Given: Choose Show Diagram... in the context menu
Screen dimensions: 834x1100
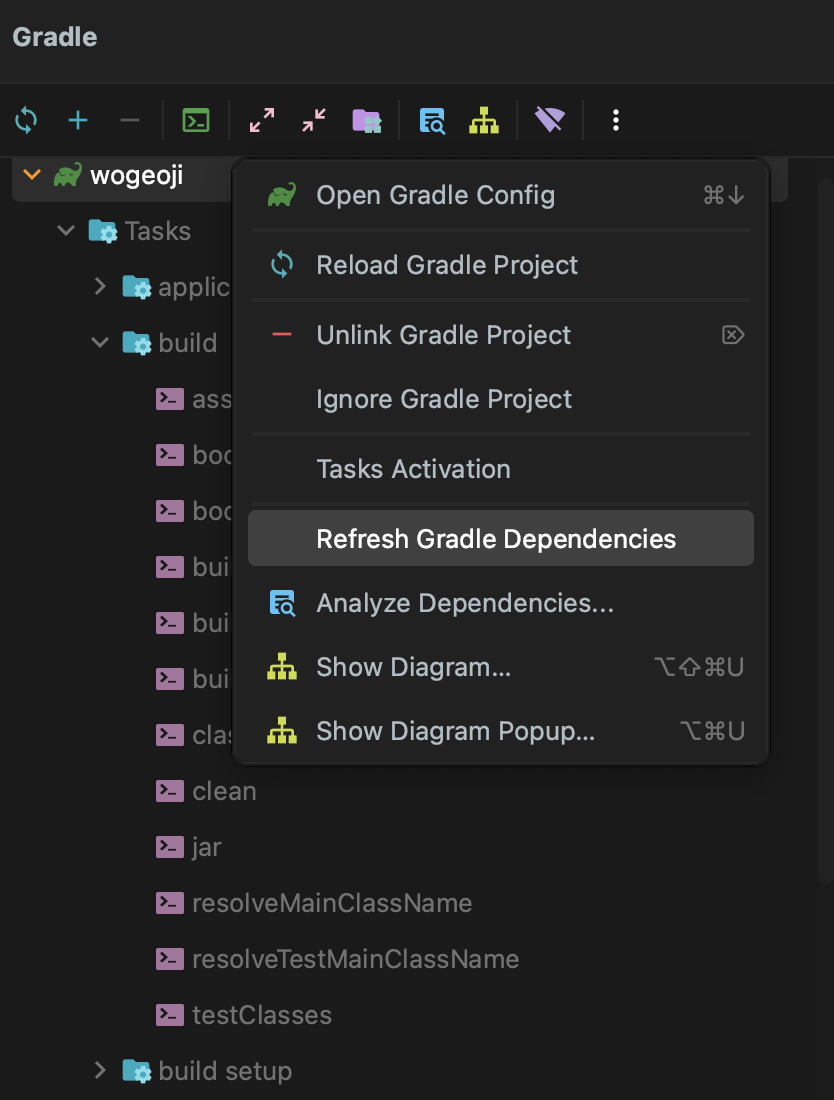Looking at the screenshot, I should [501, 667].
